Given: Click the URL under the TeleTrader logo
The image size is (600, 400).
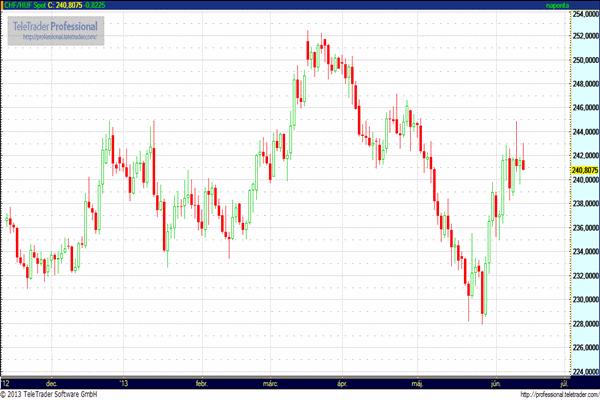Looking at the screenshot, I should pyautogui.click(x=60, y=37).
